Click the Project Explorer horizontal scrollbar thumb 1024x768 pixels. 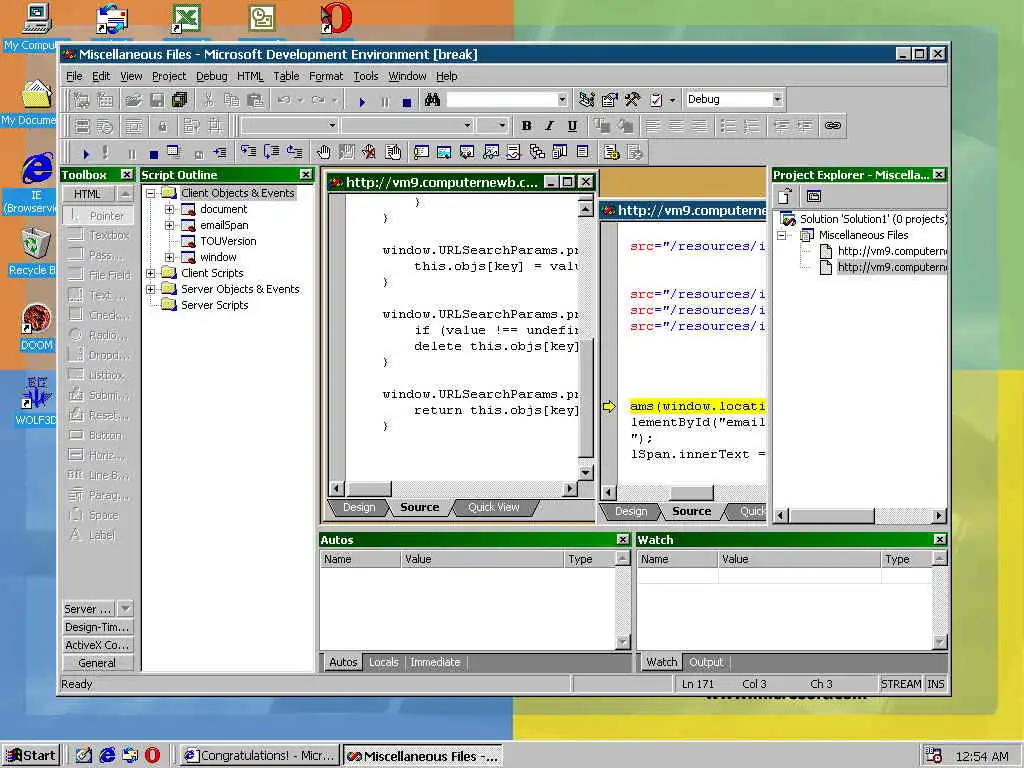click(x=832, y=516)
